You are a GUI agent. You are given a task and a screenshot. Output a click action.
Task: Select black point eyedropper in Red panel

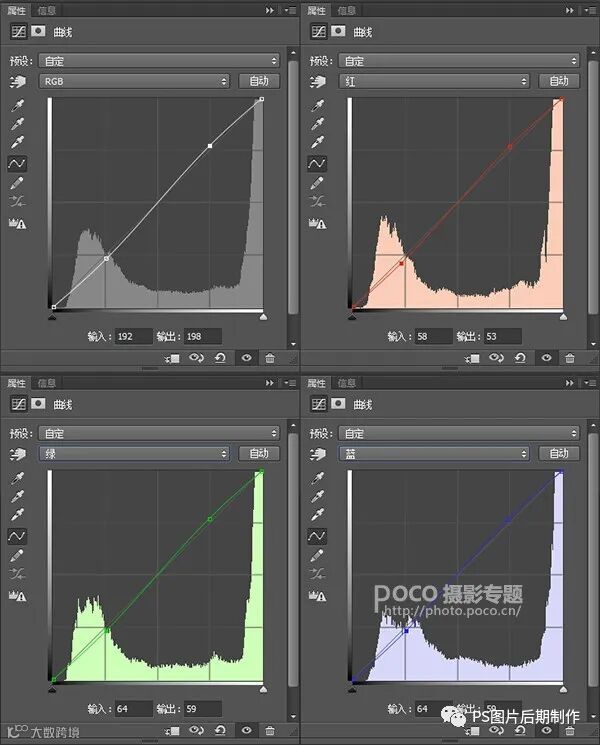tap(317, 105)
